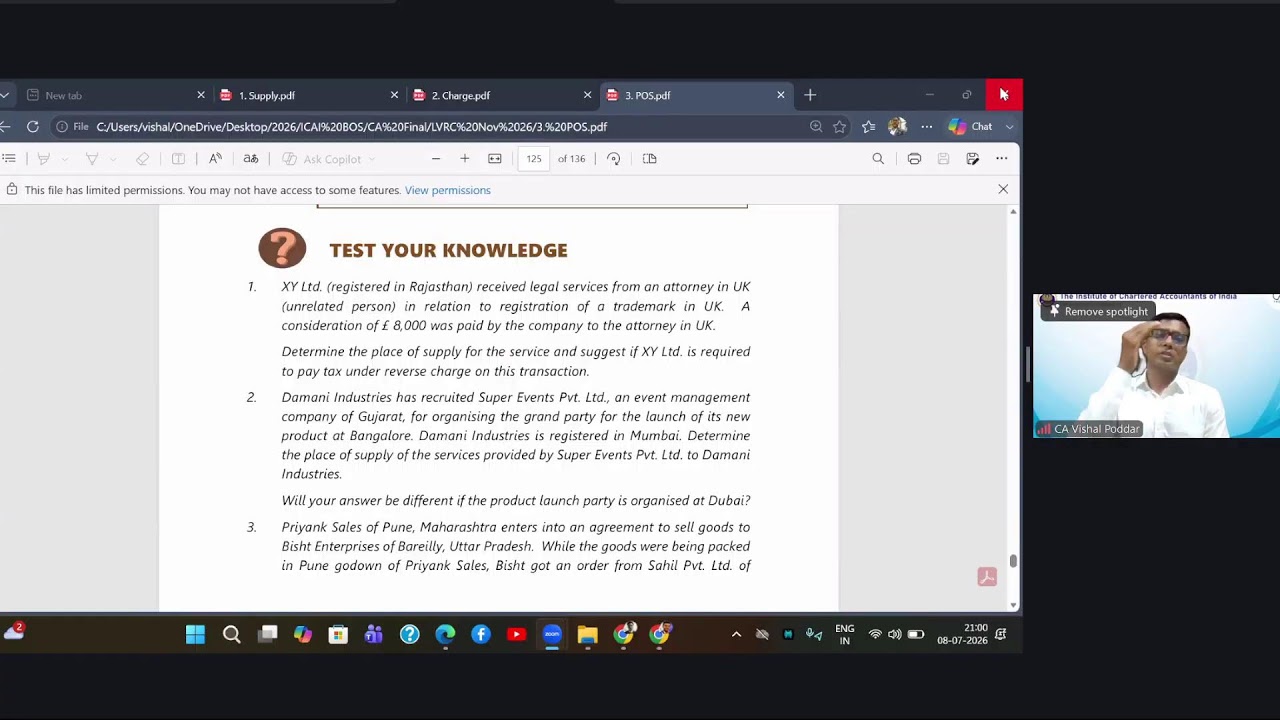Click the PDF scrollbar down arrow
Screen dimensions: 1280x720
[x=1013, y=605]
